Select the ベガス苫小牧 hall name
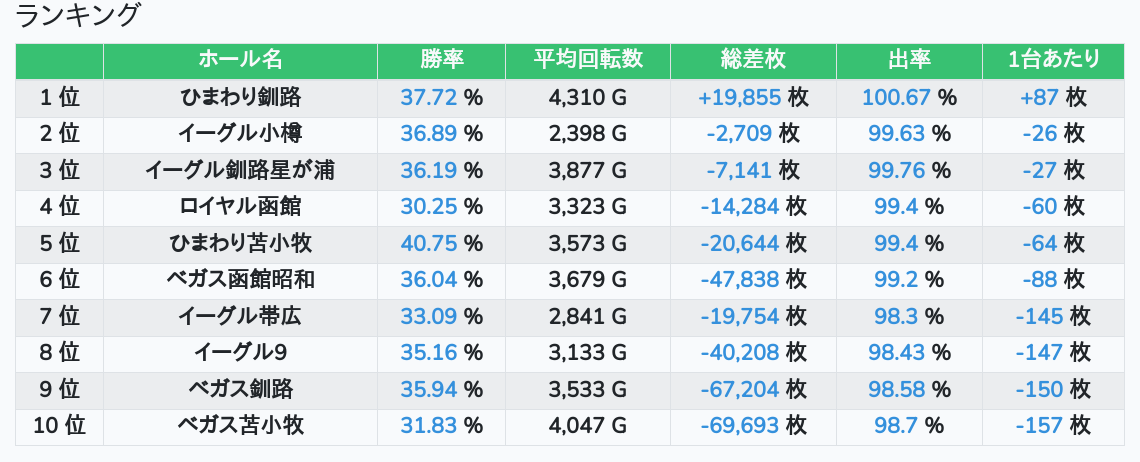 240,426
